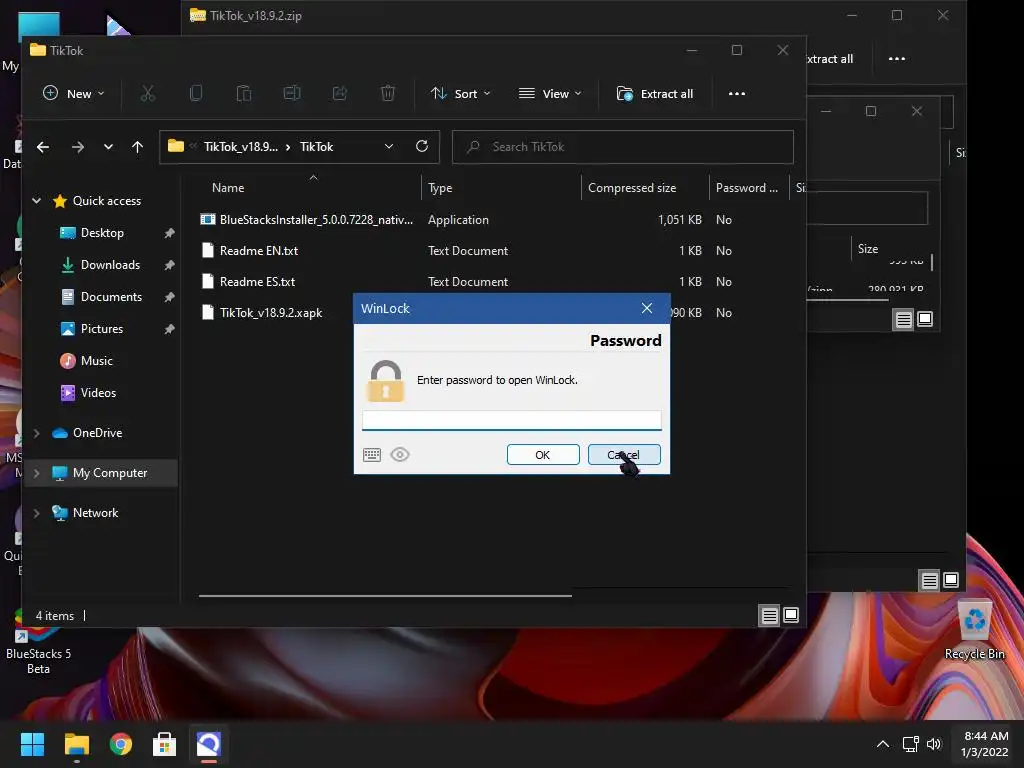The width and height of the screenshot is (1024, 768).
Task: Open the See more ellipsis in TikTok window
Action: click(x=737, y=93)
